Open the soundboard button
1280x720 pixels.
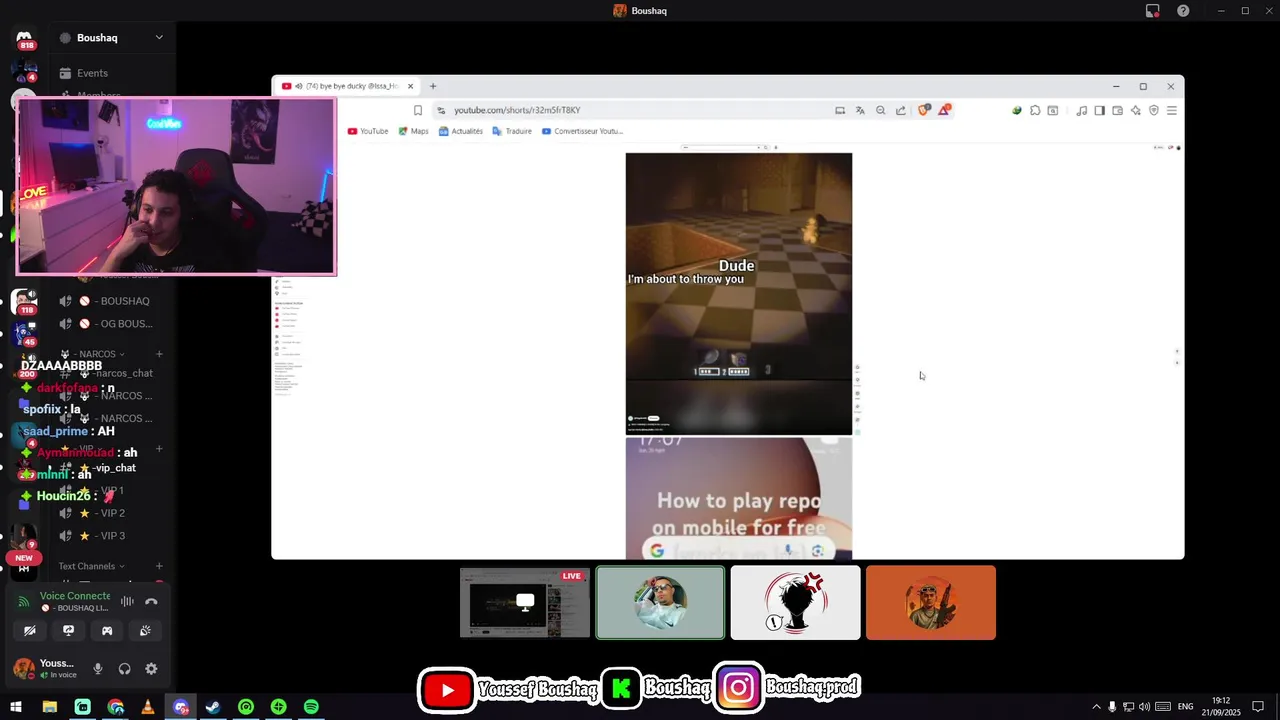coord(145,630)
